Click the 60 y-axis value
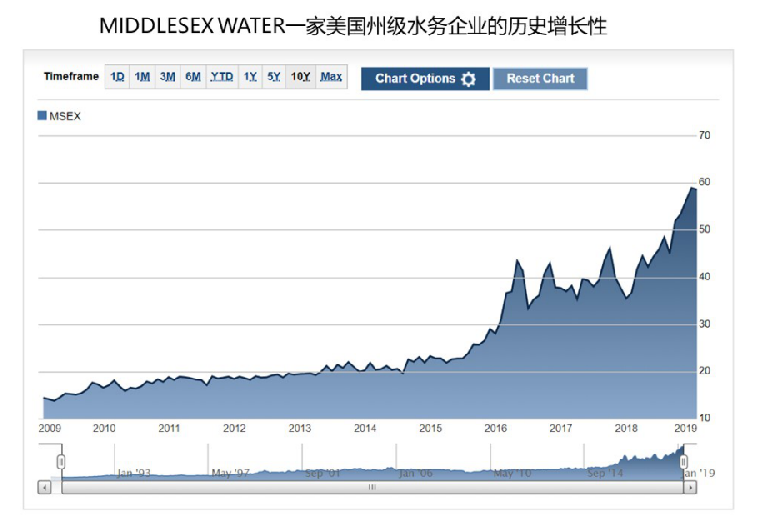The image size is (759, 515). tap(704, 182)
